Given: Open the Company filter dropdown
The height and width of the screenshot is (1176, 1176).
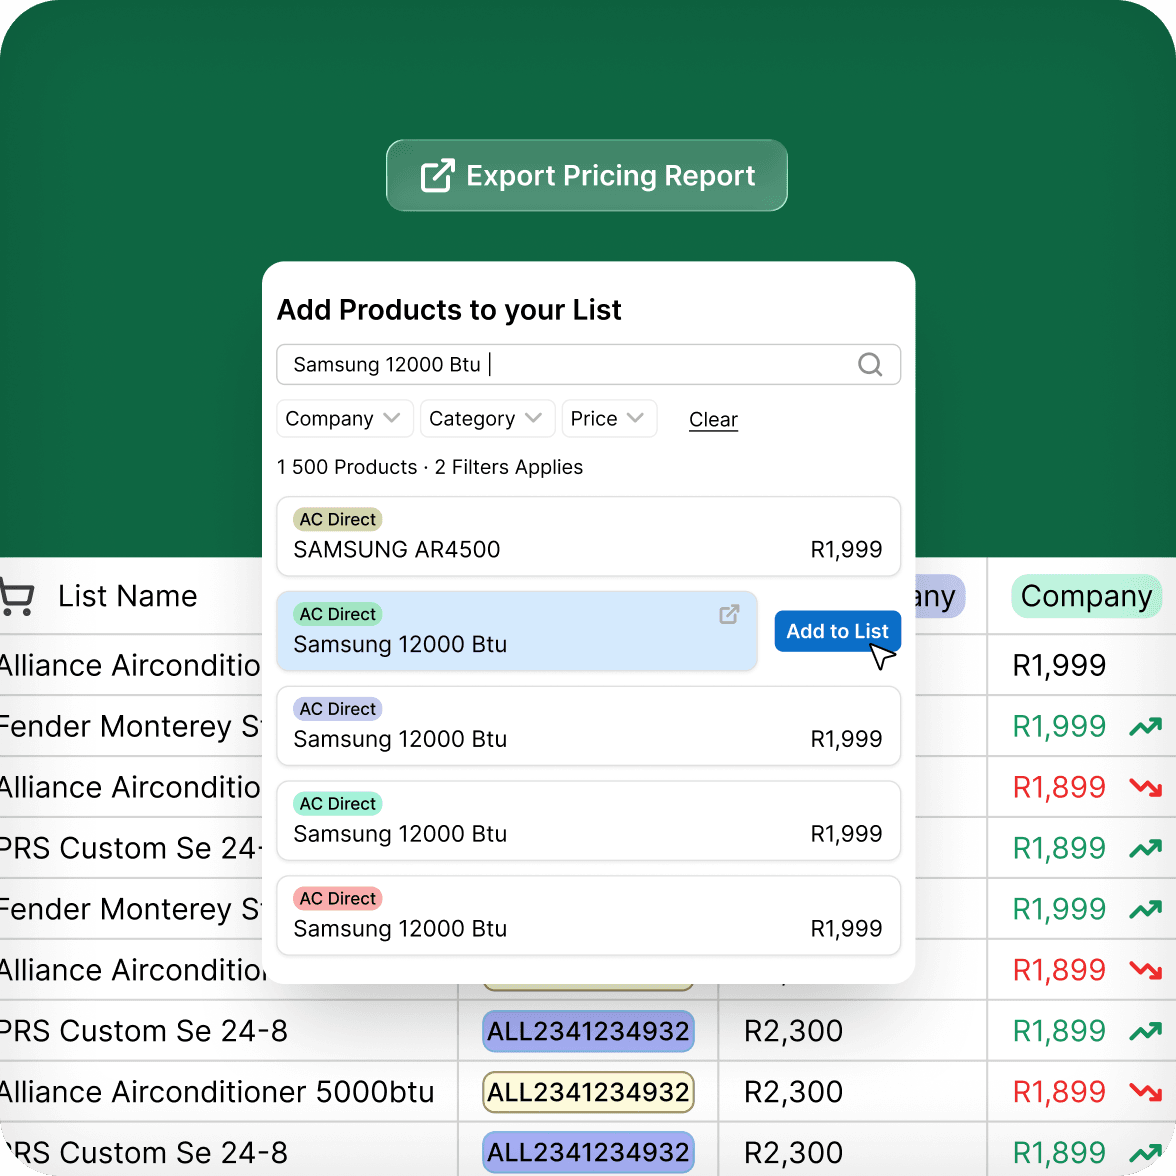Looking at the screenshot, I should click(344, 418).
